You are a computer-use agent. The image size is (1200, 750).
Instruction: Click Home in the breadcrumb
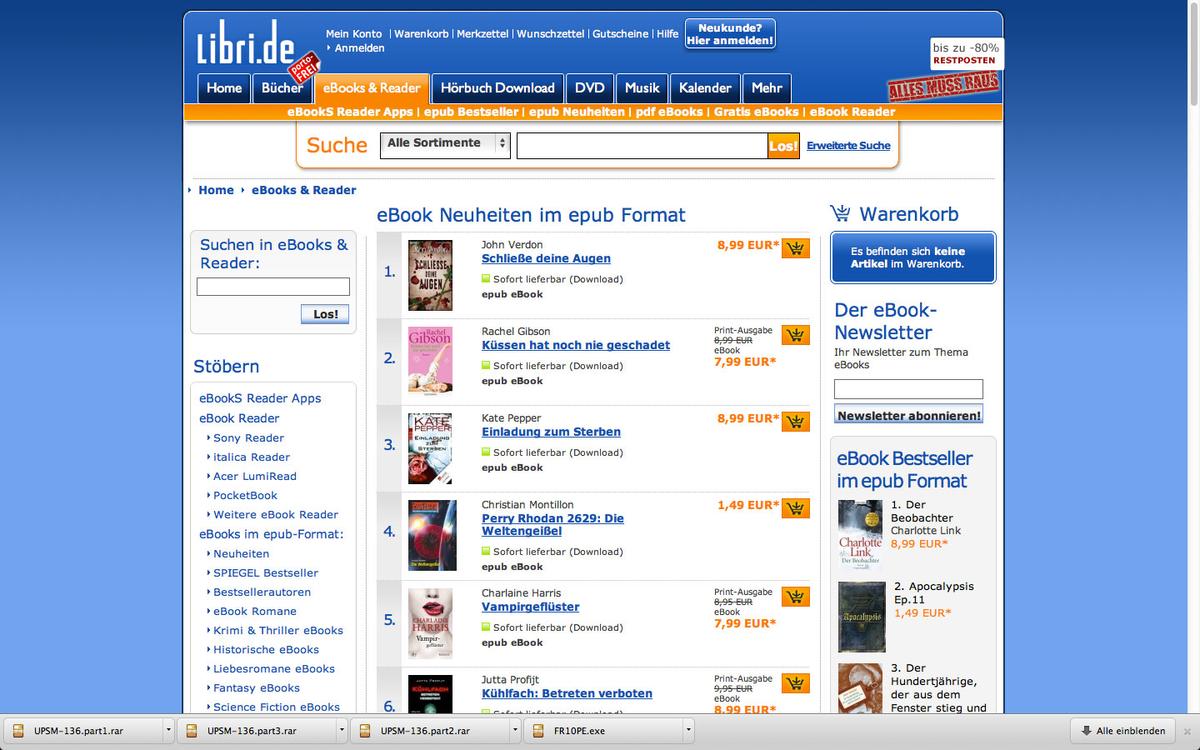coord(216,190)
